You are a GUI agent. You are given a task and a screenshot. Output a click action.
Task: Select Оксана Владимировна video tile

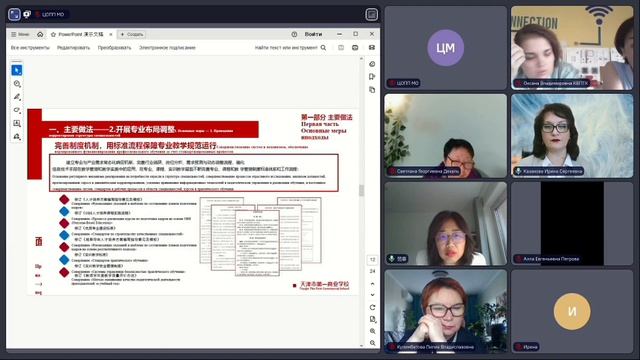coord(572,48)
